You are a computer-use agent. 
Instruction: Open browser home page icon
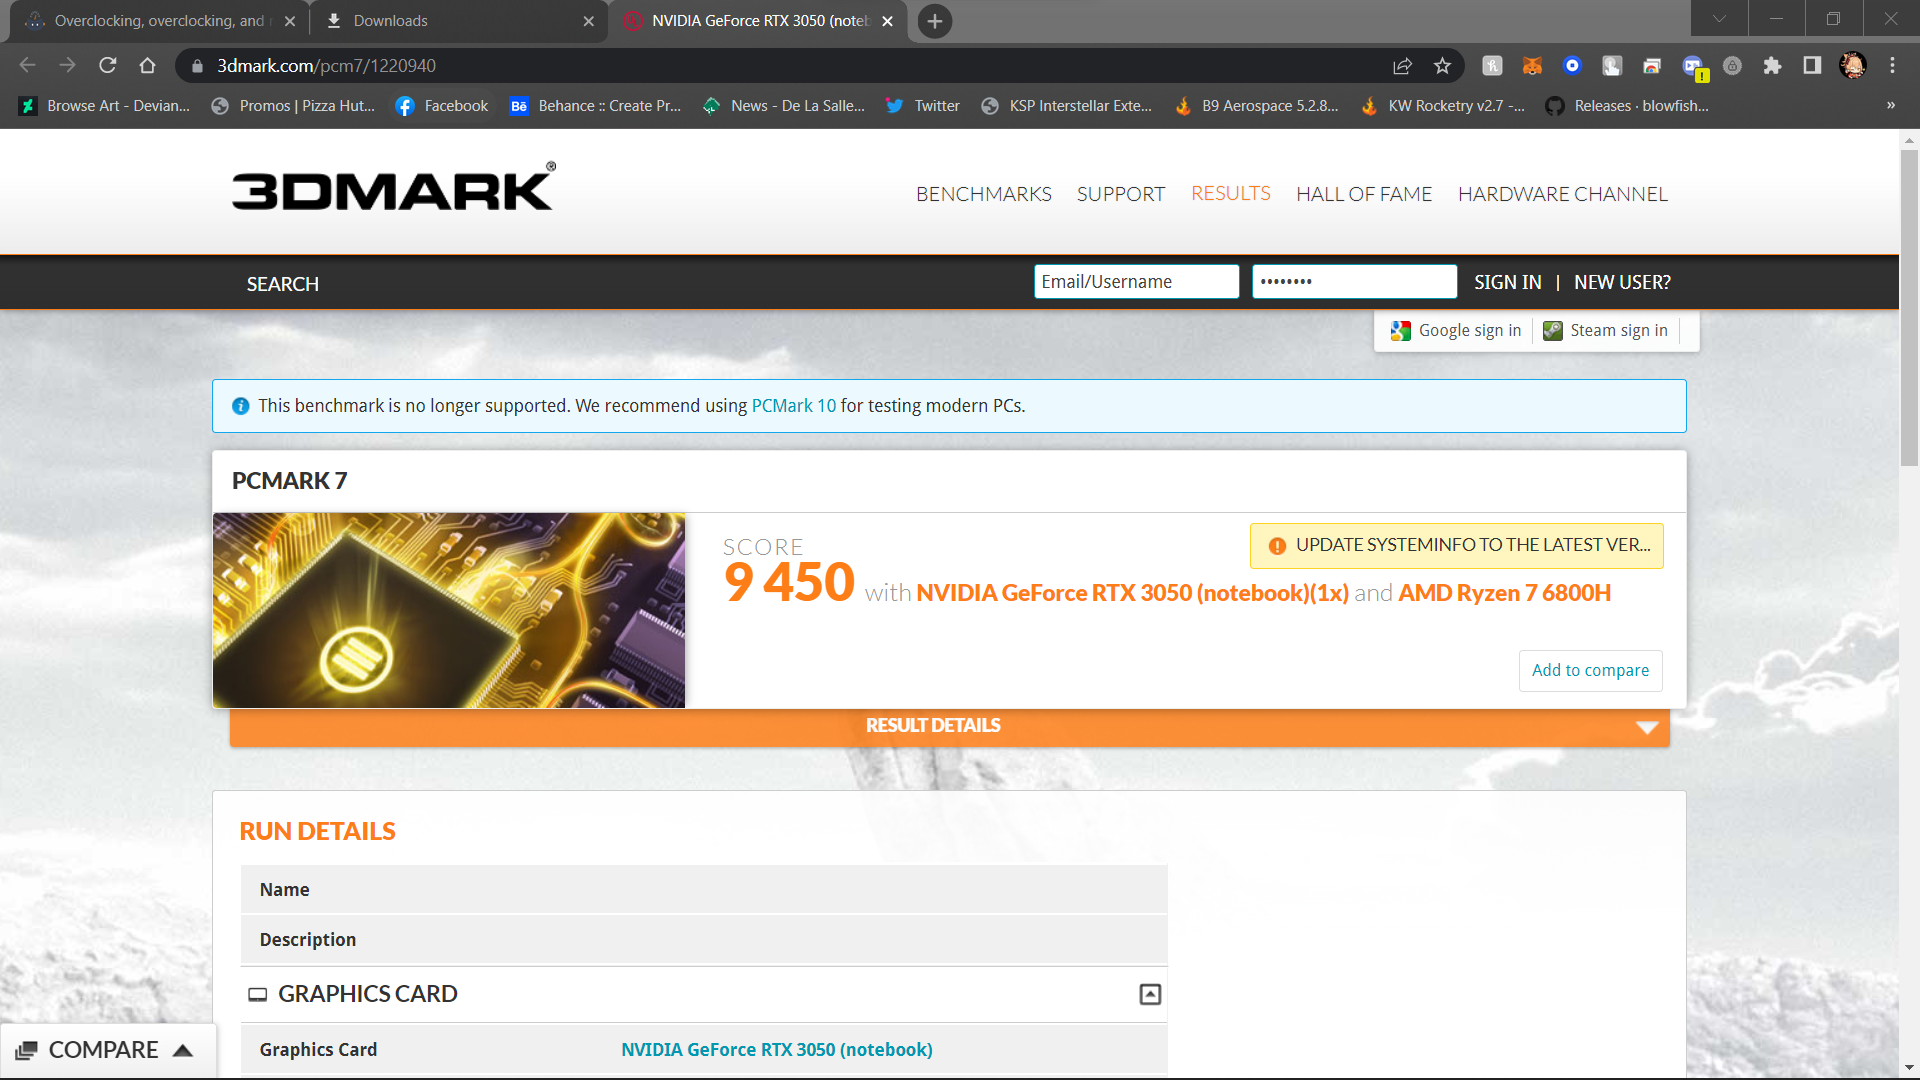(x=148, y=65)
